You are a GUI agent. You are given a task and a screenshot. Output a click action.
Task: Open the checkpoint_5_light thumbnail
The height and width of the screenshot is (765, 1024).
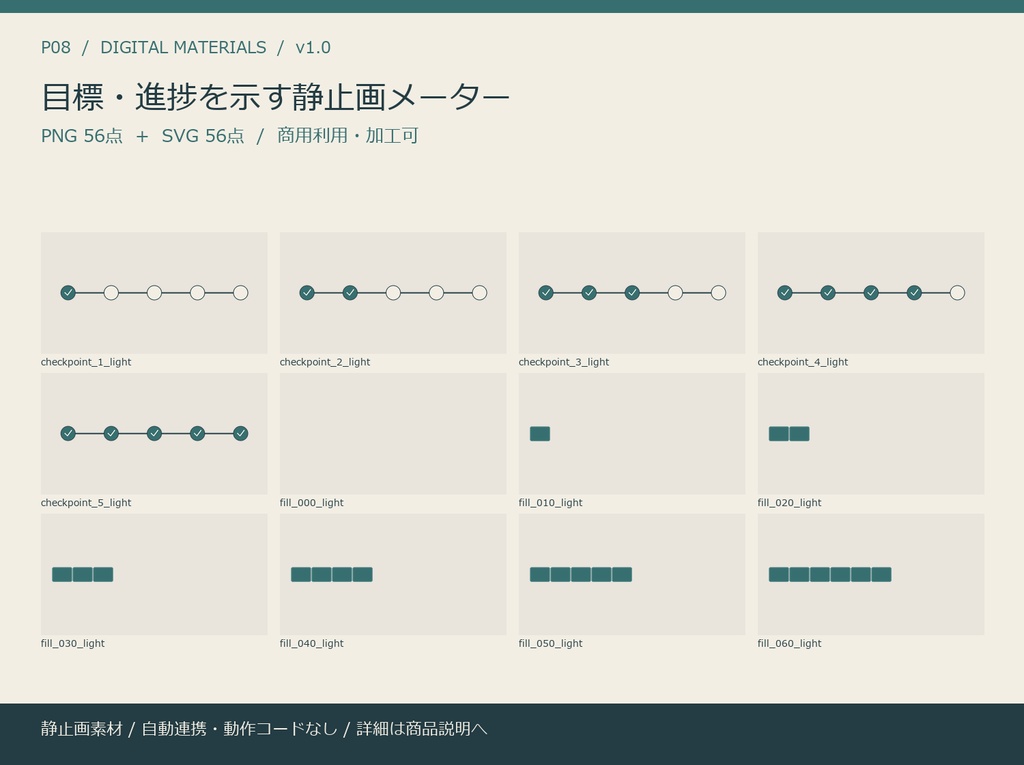pyautogui.click(x=154, y=434)
